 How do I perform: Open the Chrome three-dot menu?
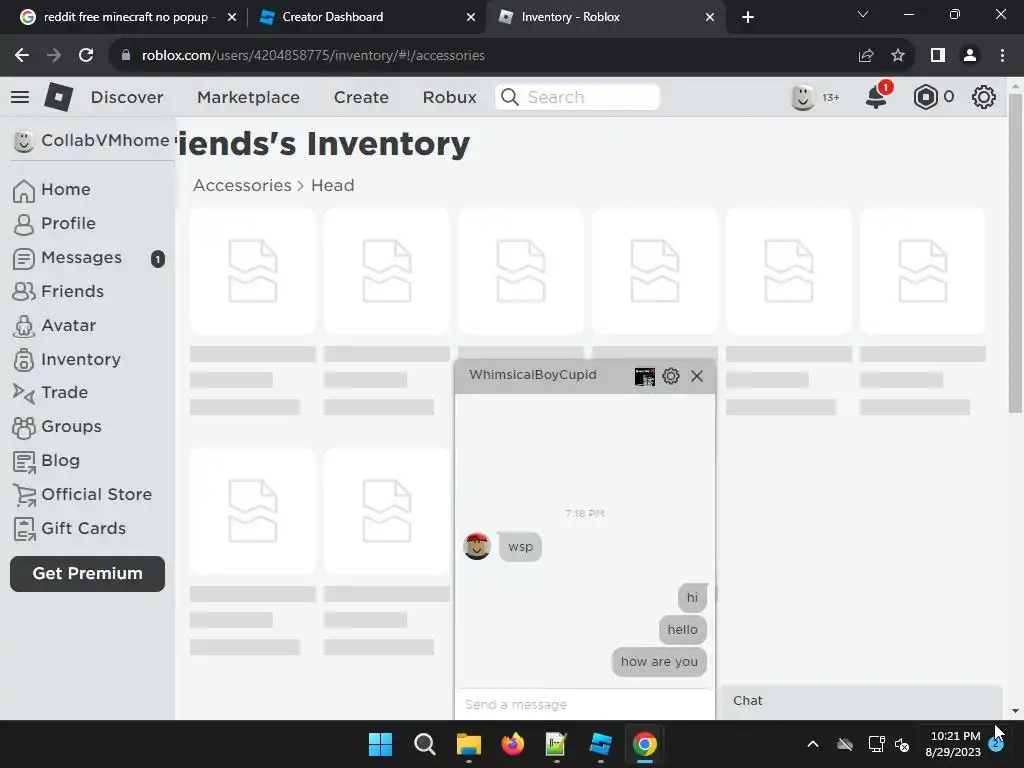(1002, 56)
